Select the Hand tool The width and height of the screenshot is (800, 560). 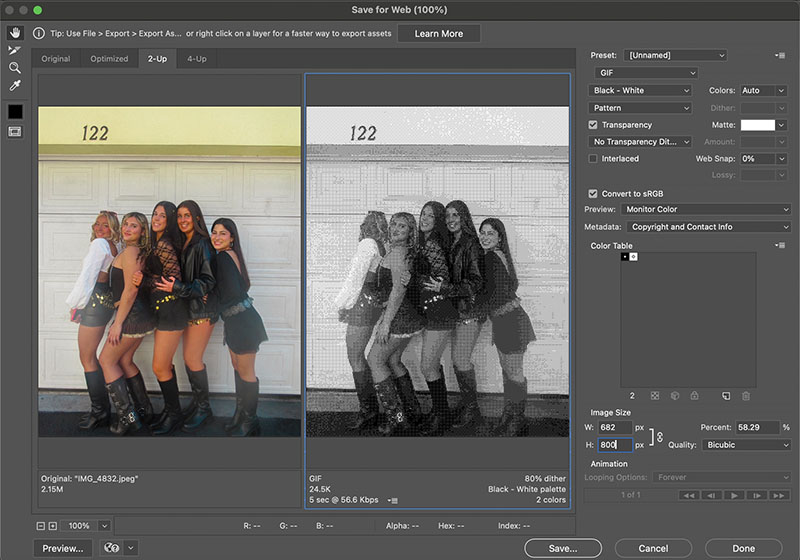[15, 32]
